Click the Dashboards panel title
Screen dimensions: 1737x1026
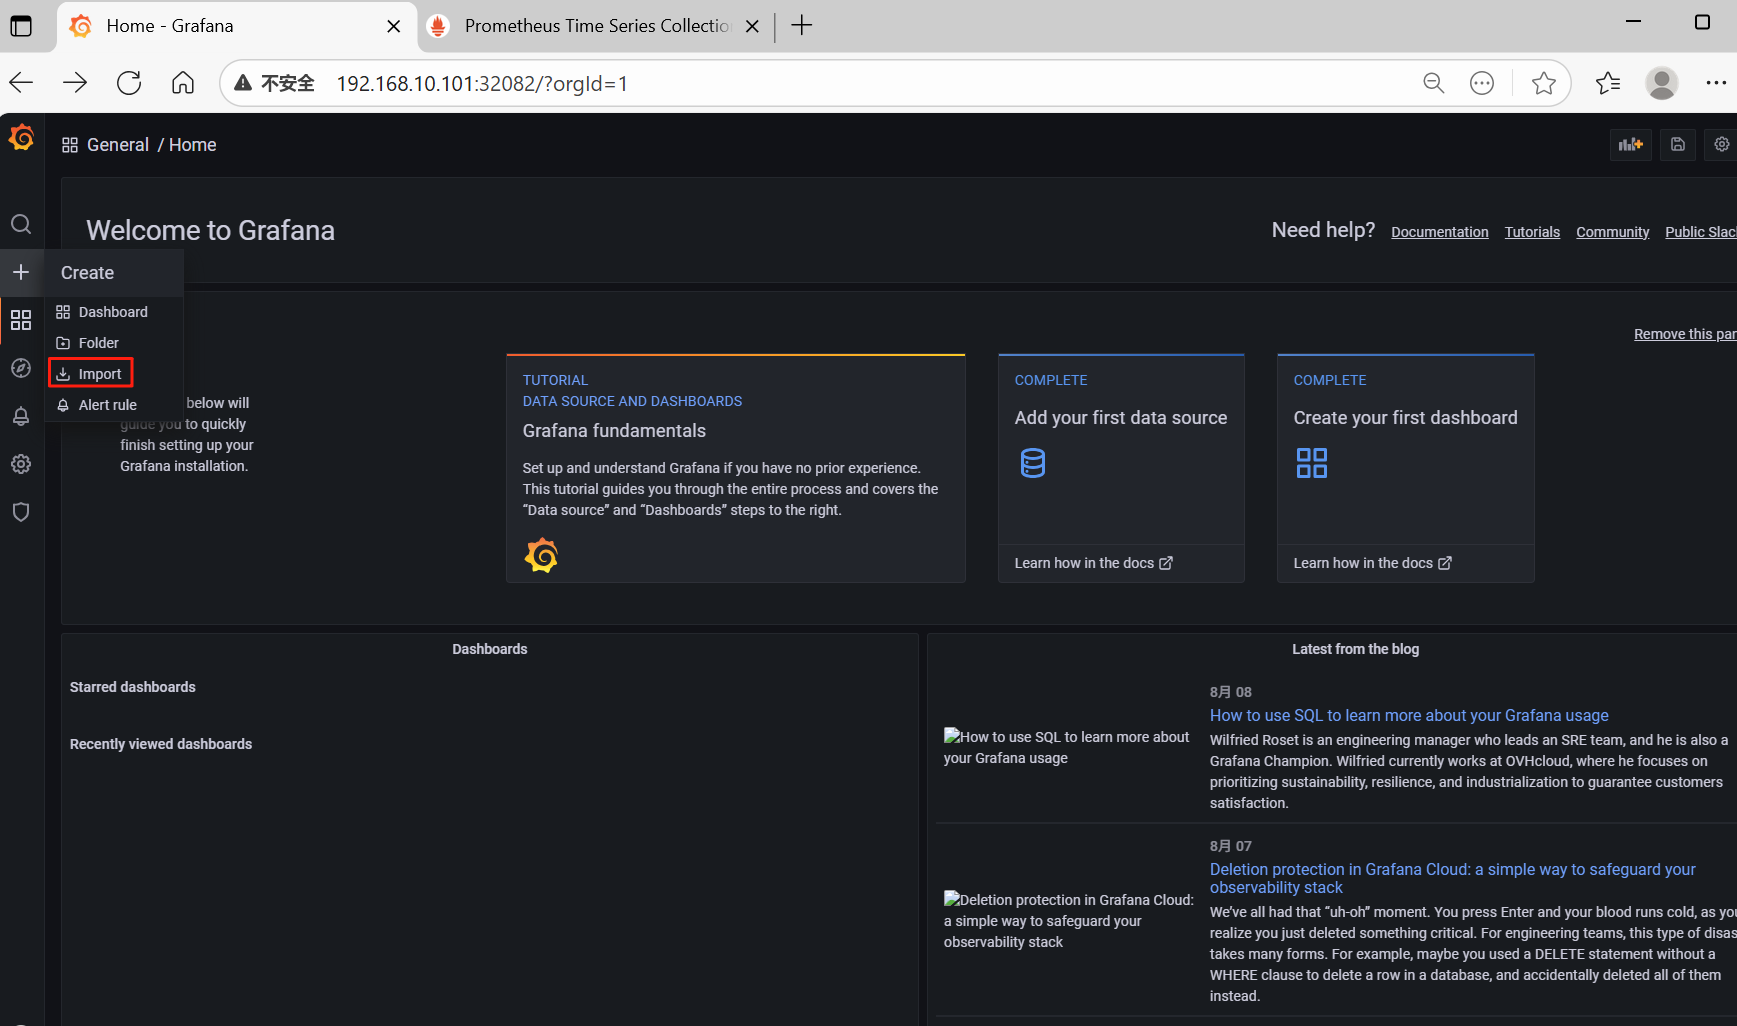point(489,649)
